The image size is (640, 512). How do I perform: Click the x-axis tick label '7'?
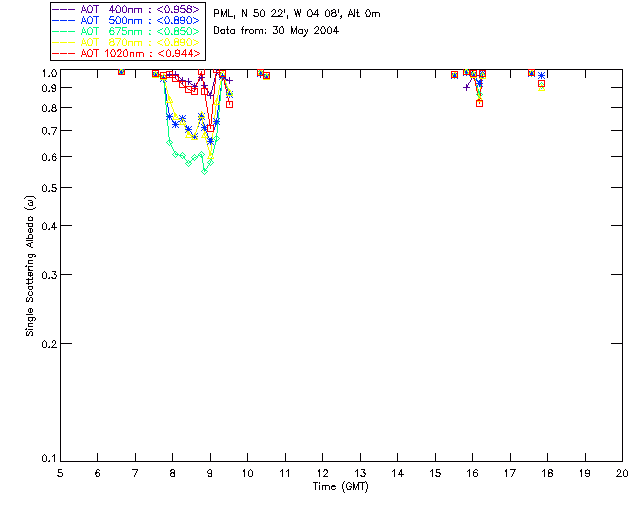pos(135,473)
